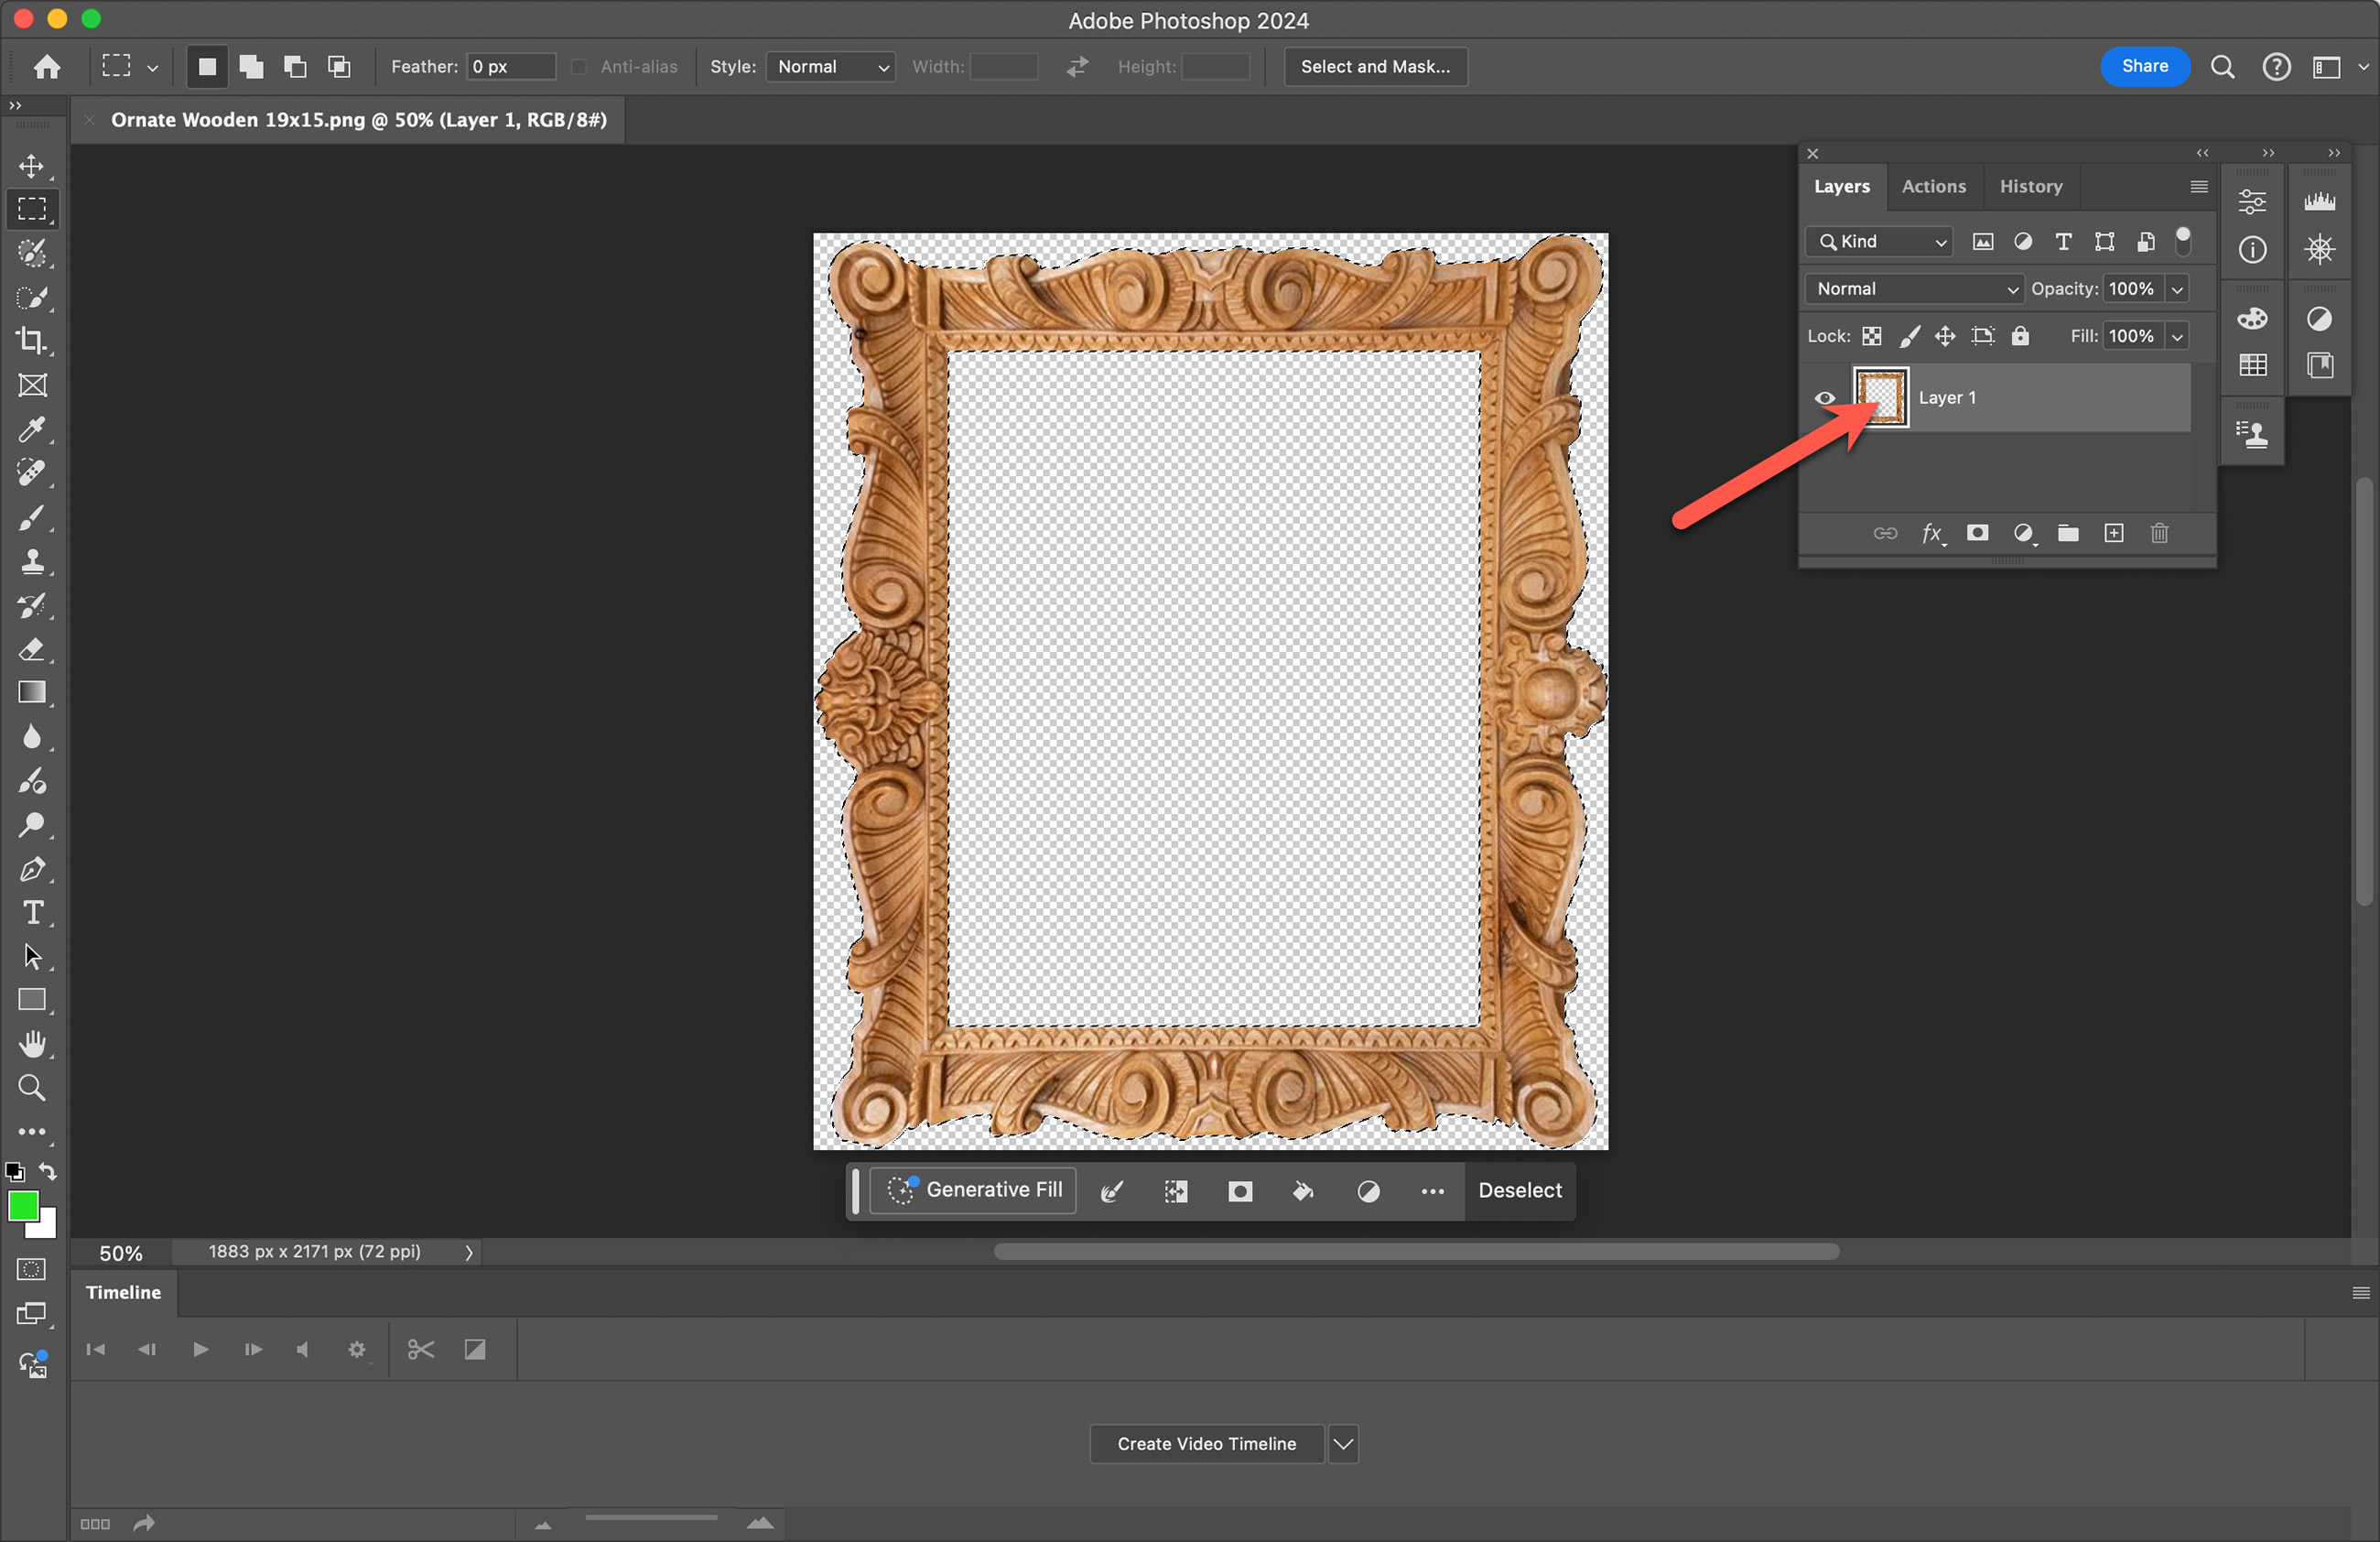Switch to the Actions tab
This screenshot has width=2380, height=1542.
pos(1933,187)
